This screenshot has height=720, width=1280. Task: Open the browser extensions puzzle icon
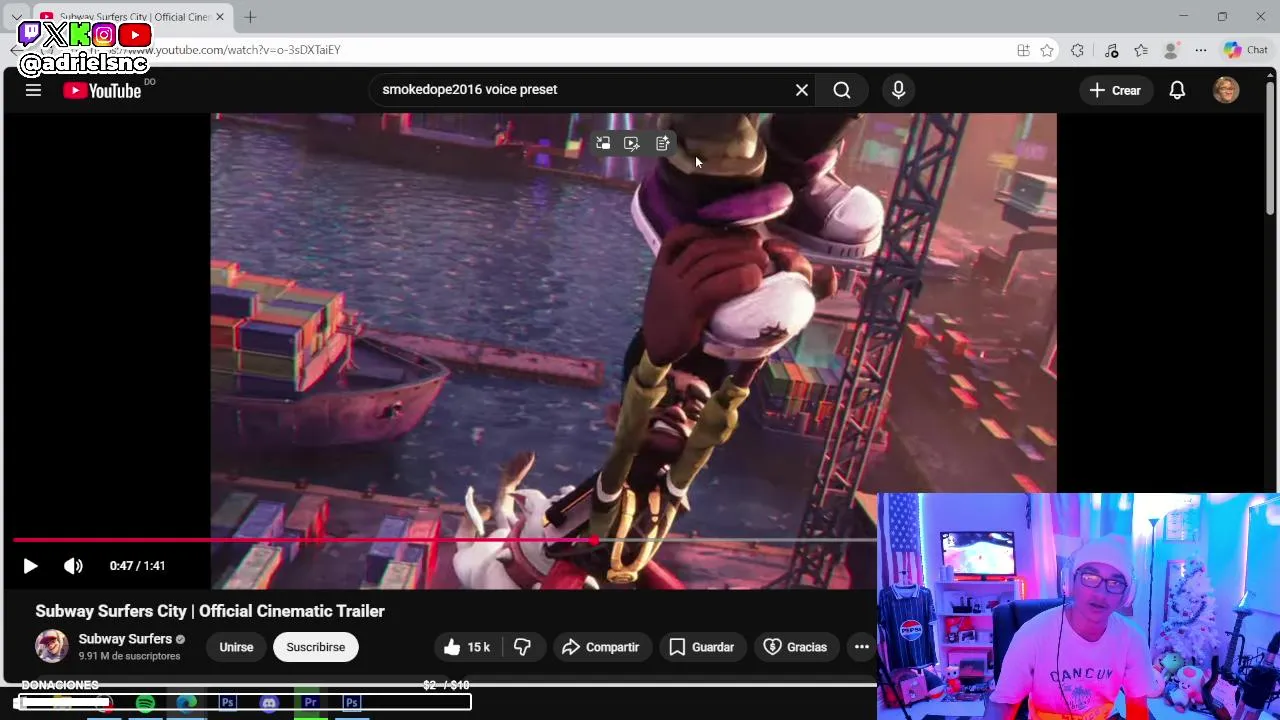pos(1077,50)
